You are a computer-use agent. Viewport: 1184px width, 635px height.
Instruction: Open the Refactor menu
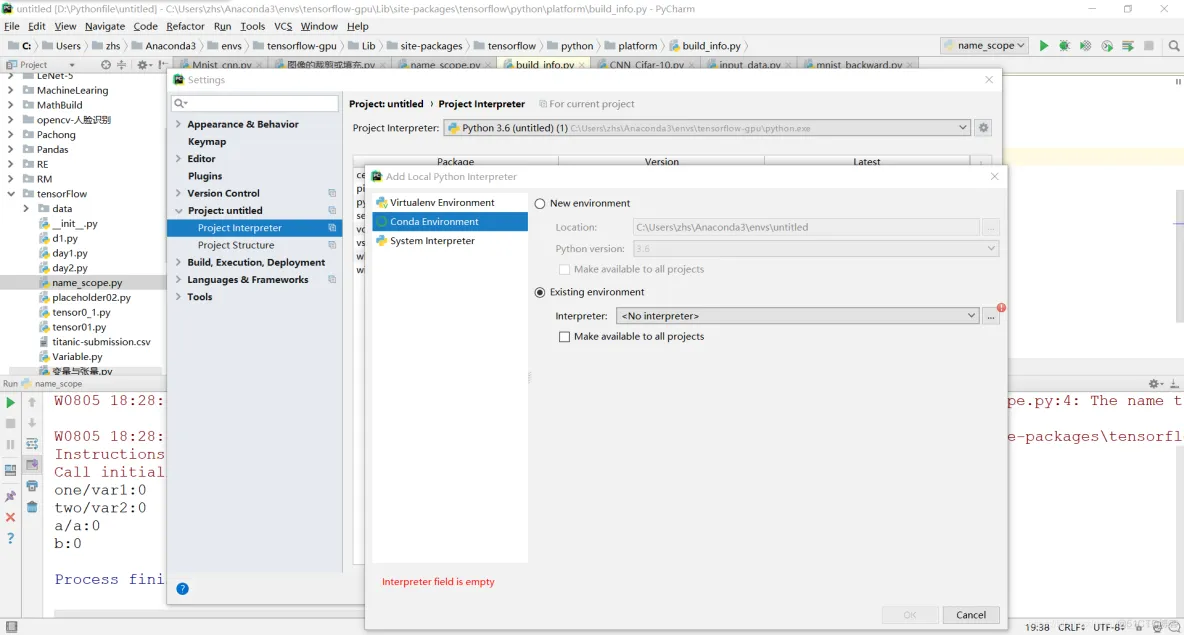pos(185,26)
